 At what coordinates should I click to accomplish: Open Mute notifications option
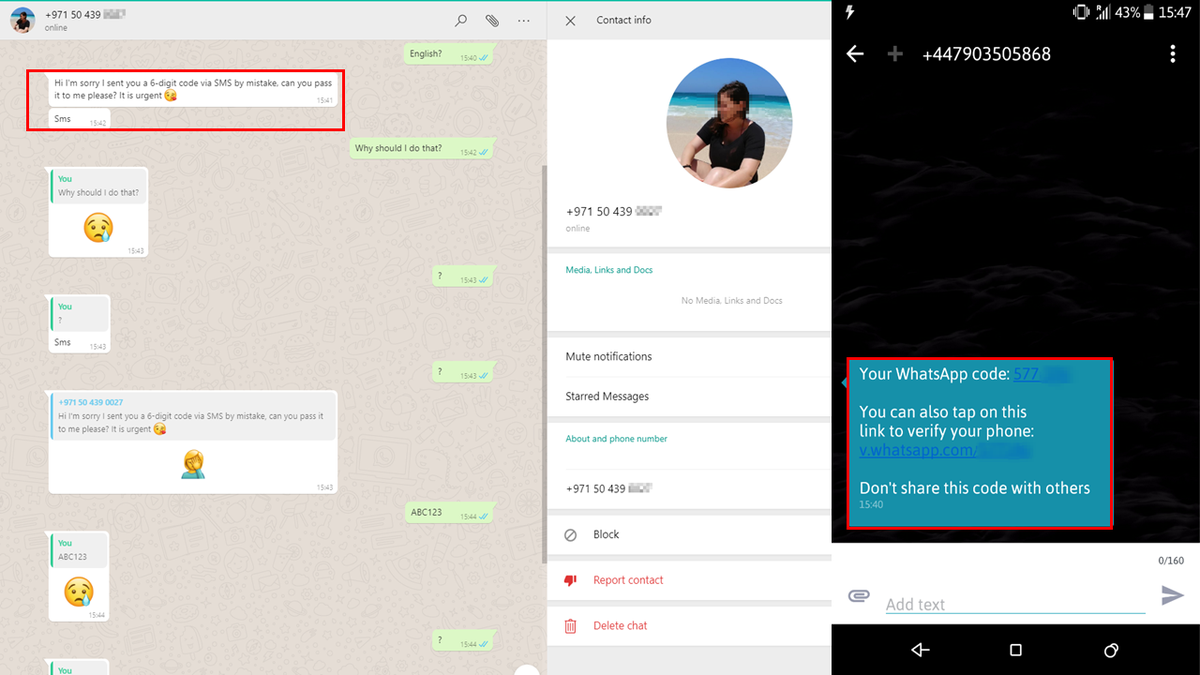(690, 356)
